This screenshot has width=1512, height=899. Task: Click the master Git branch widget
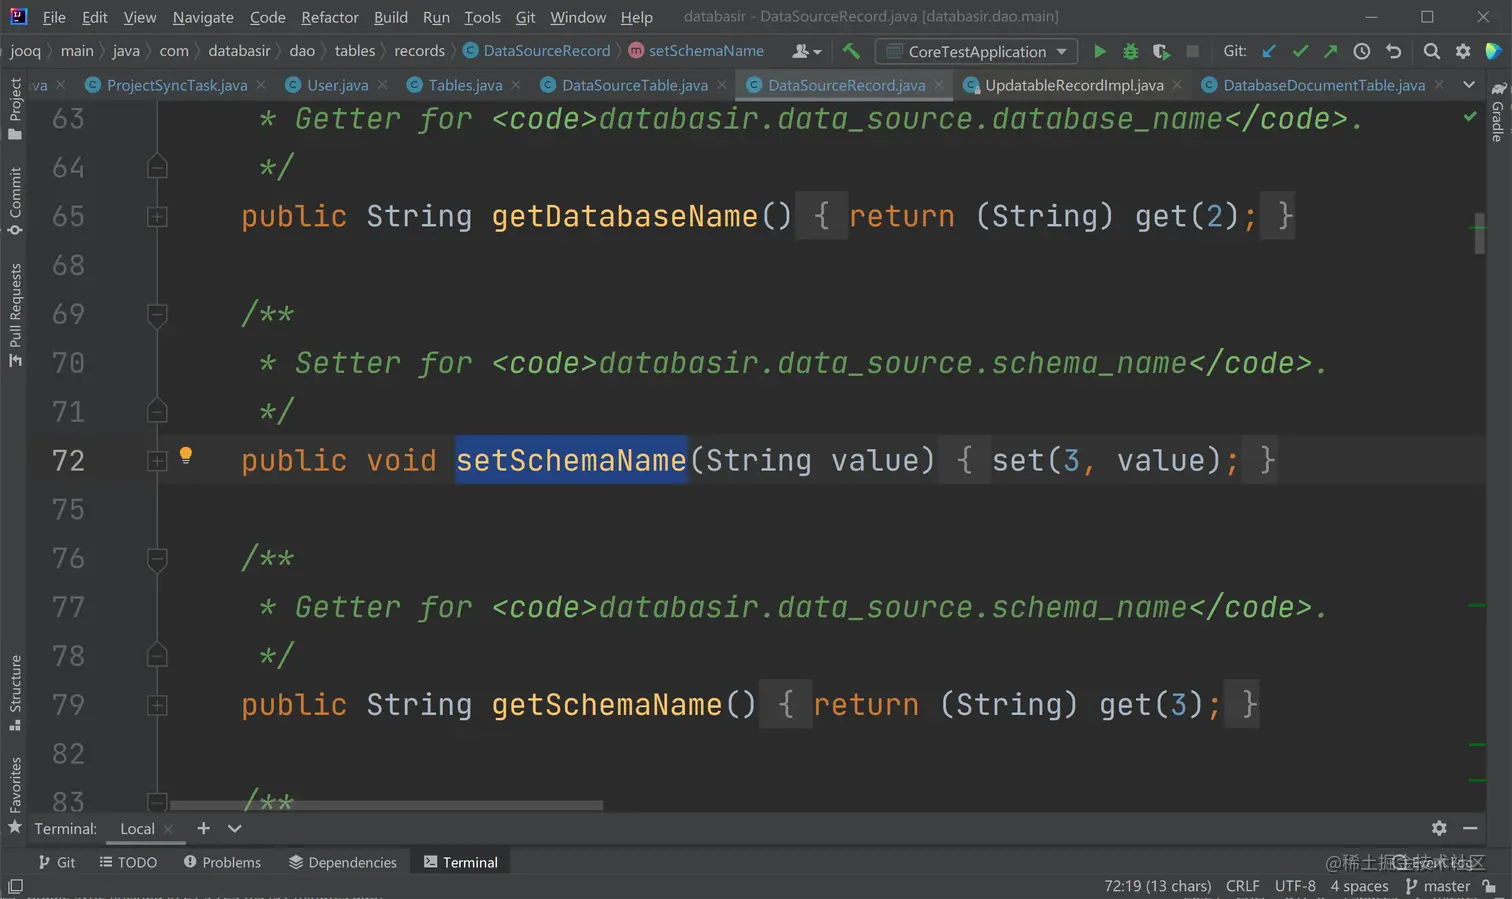(1438, 886)
